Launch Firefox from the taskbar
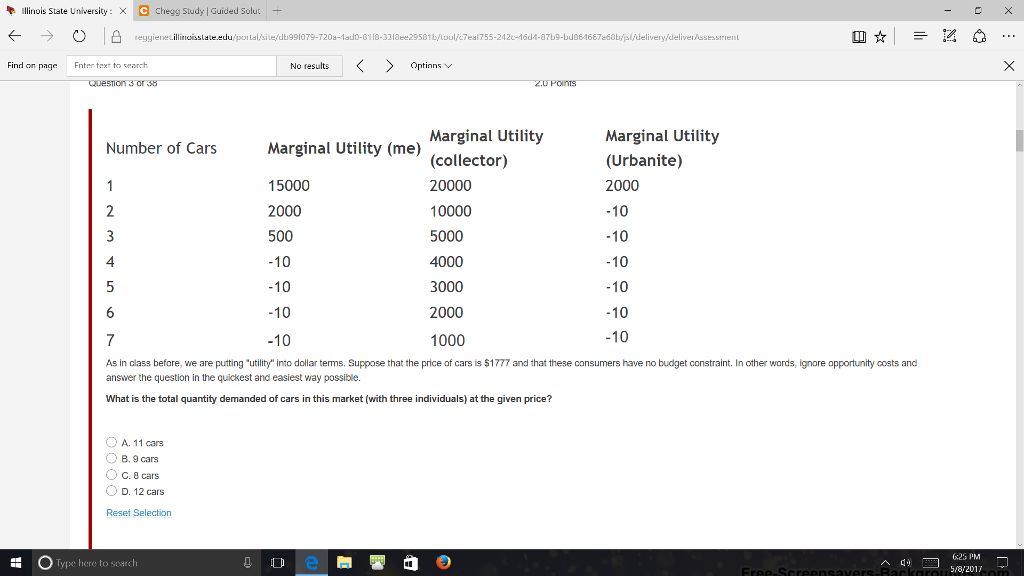The height and width of the screenshot is (576, 1024). pyautogui.click(x=443, y=563)
